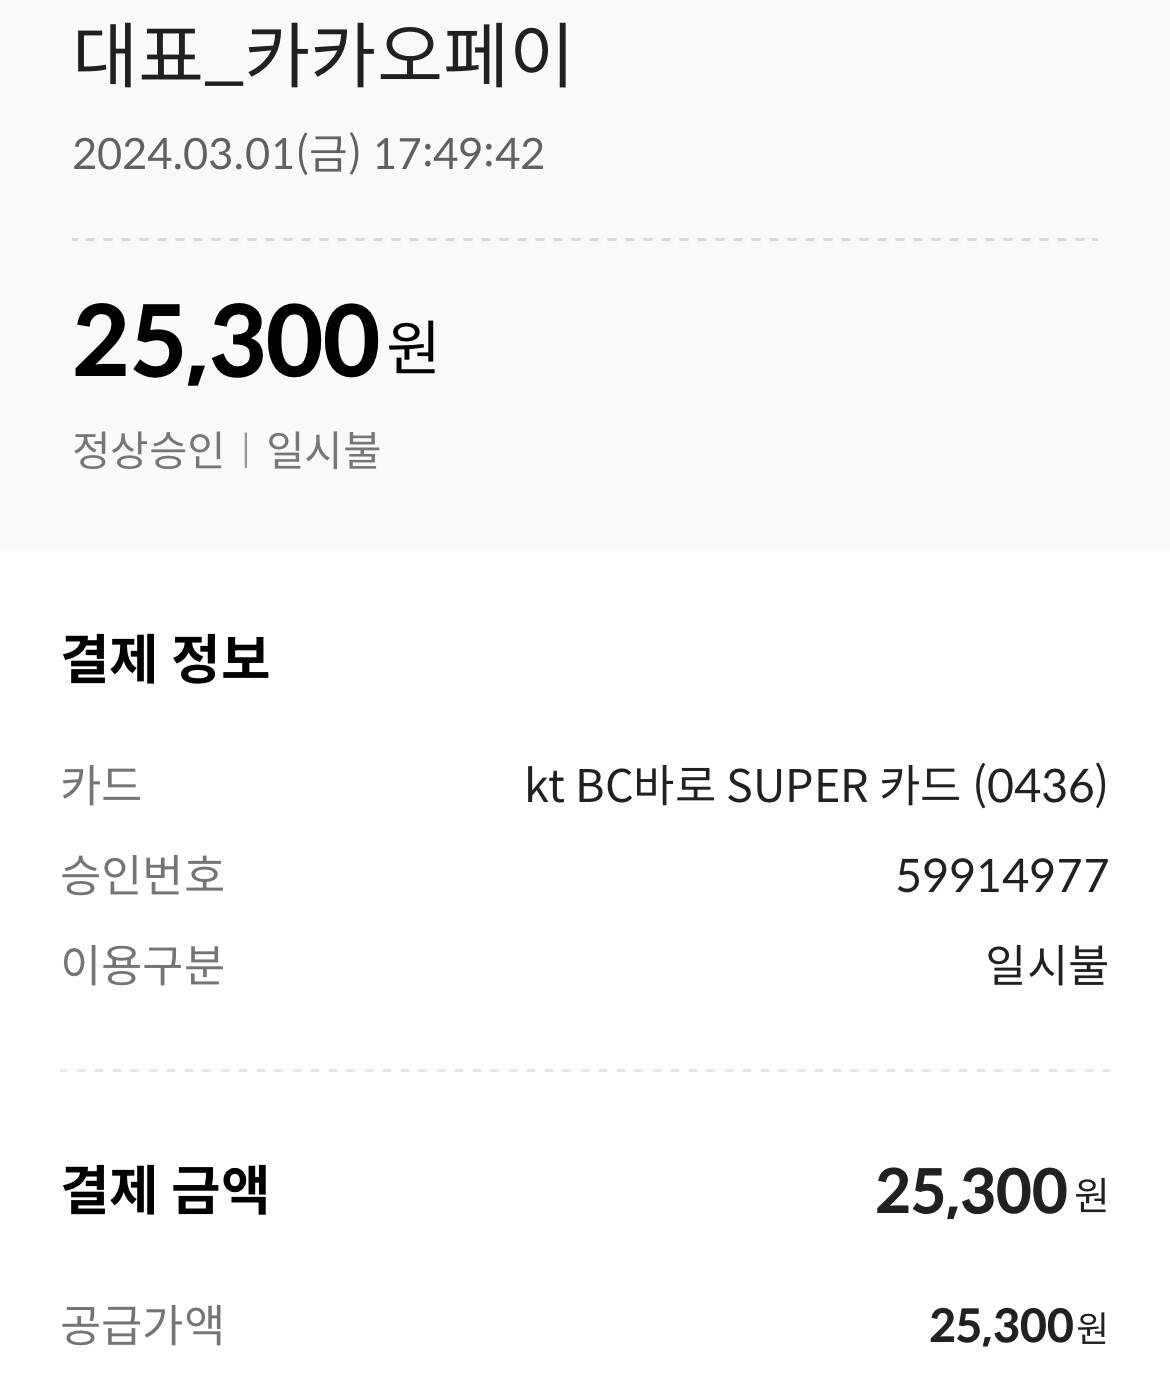The image size is (1170, 1383).
Task: Select the kt BC바로 SUPER 카드 (0436) value
Action: (816, 785)
